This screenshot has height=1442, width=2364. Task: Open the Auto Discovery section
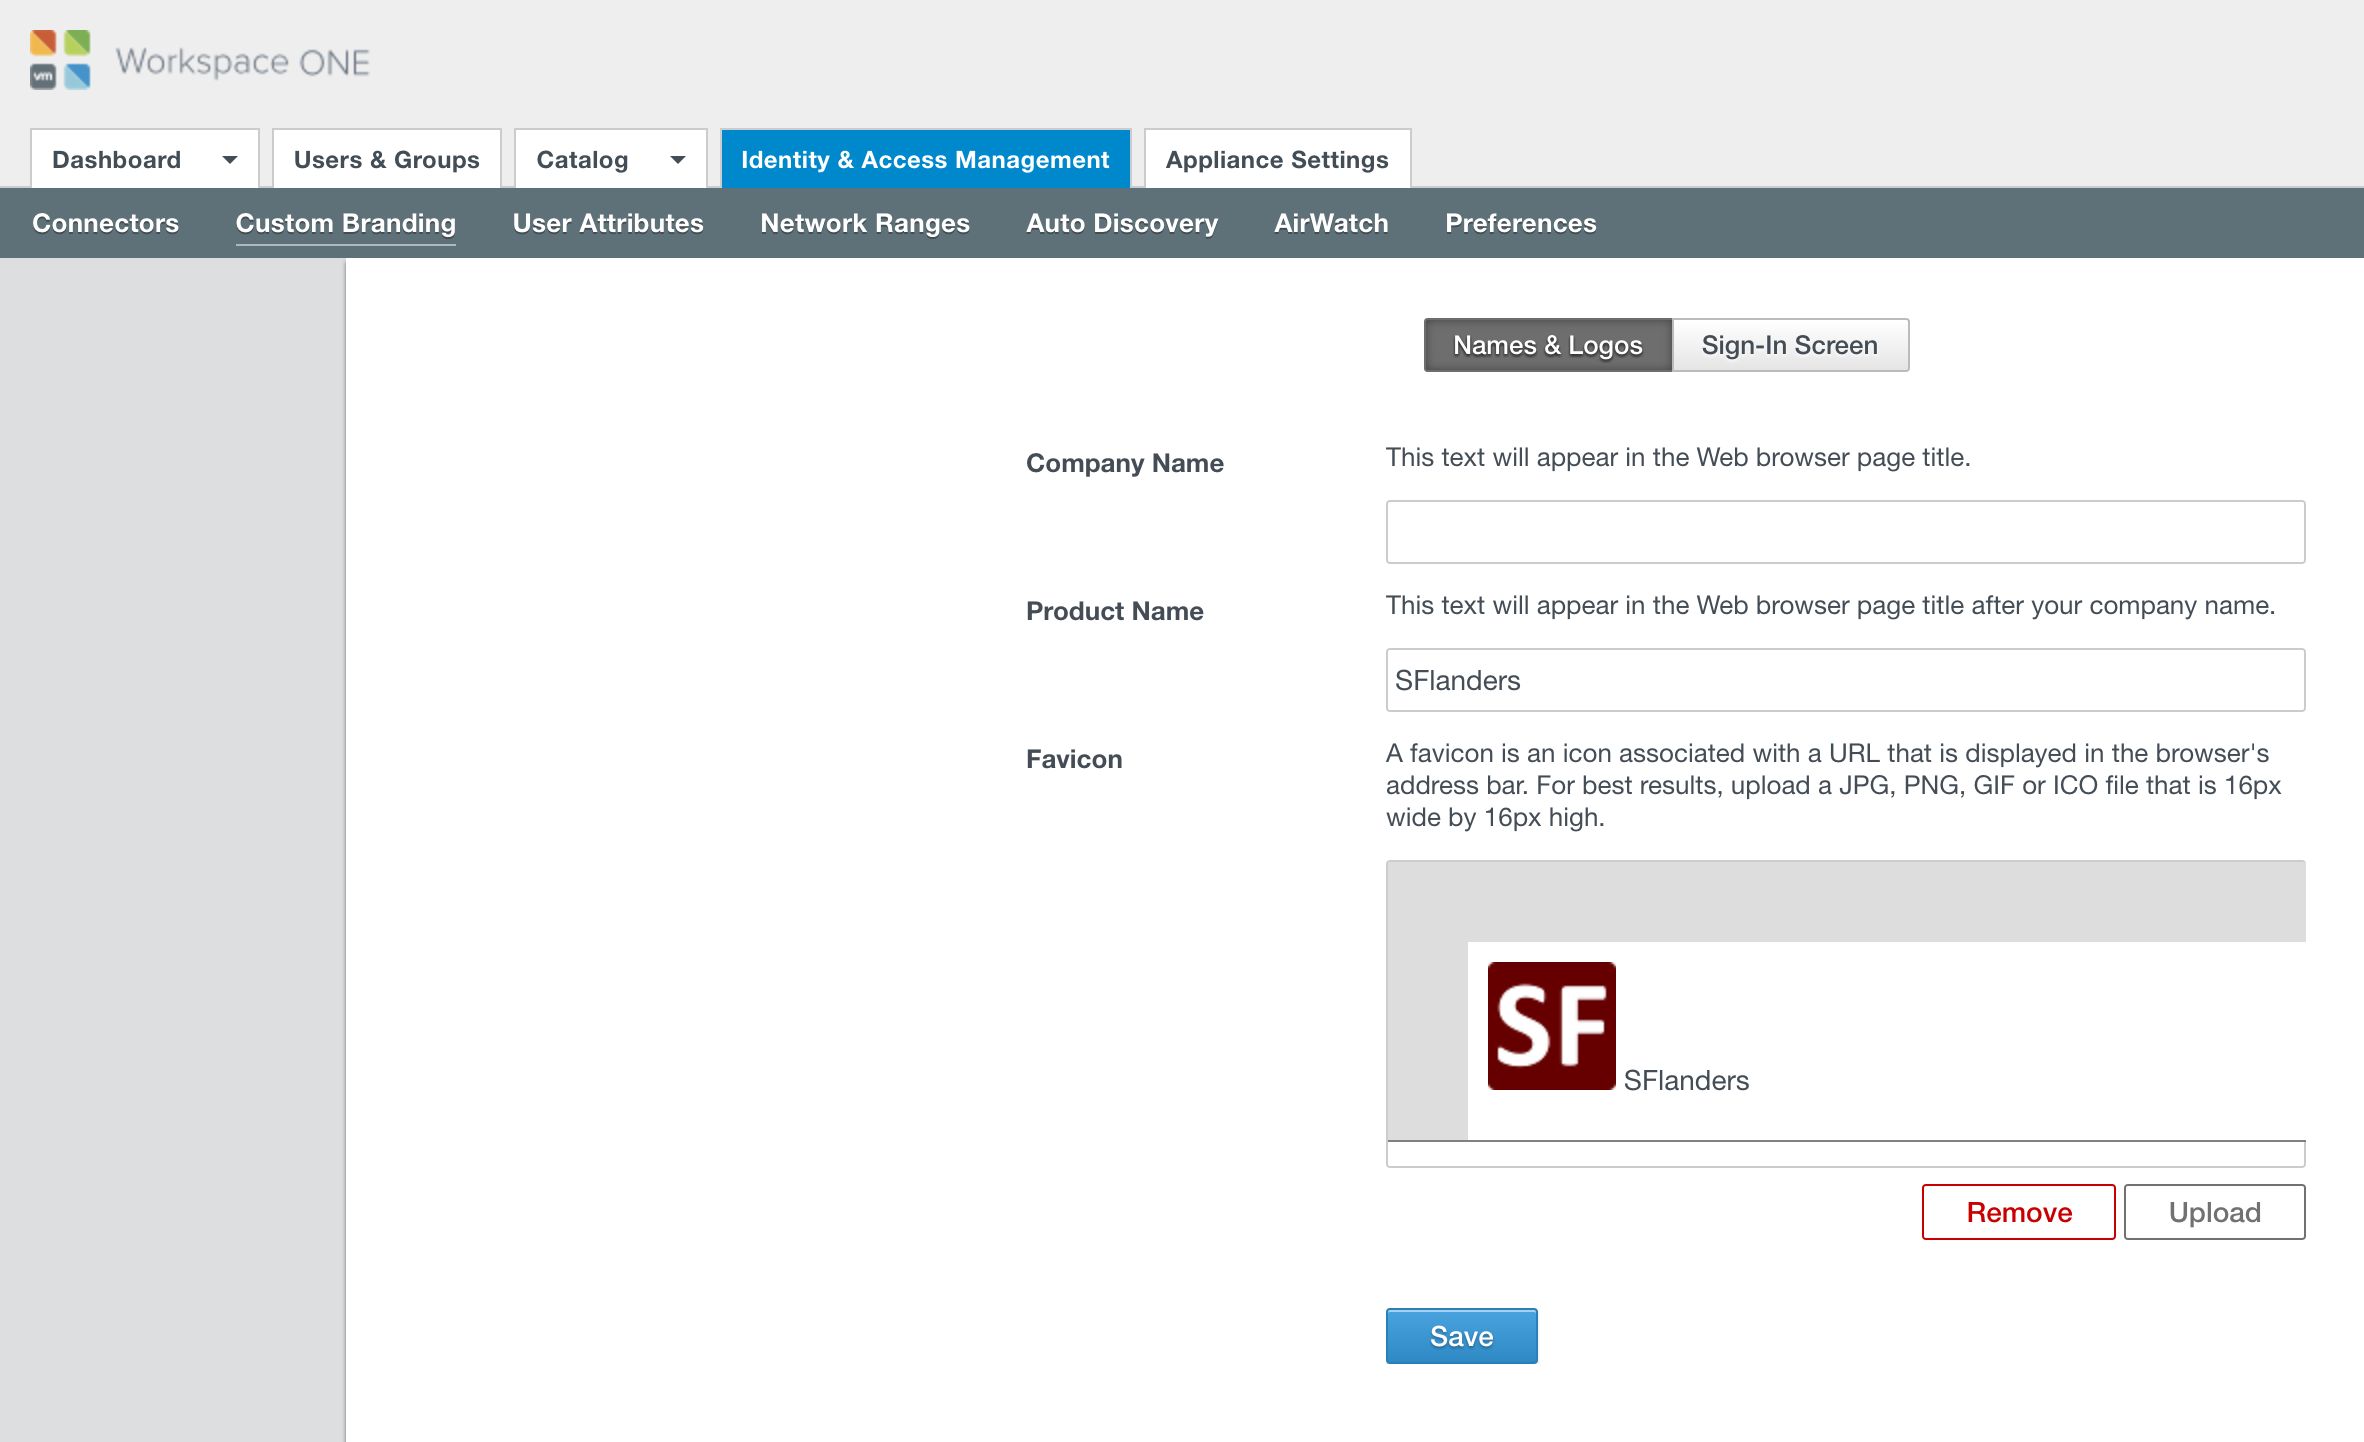click(x=1121, y=223)
